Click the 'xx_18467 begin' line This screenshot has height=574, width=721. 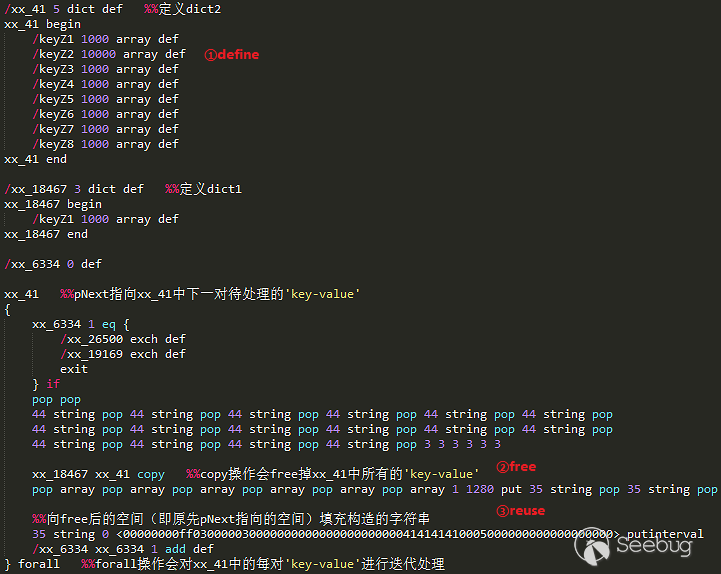53,204
